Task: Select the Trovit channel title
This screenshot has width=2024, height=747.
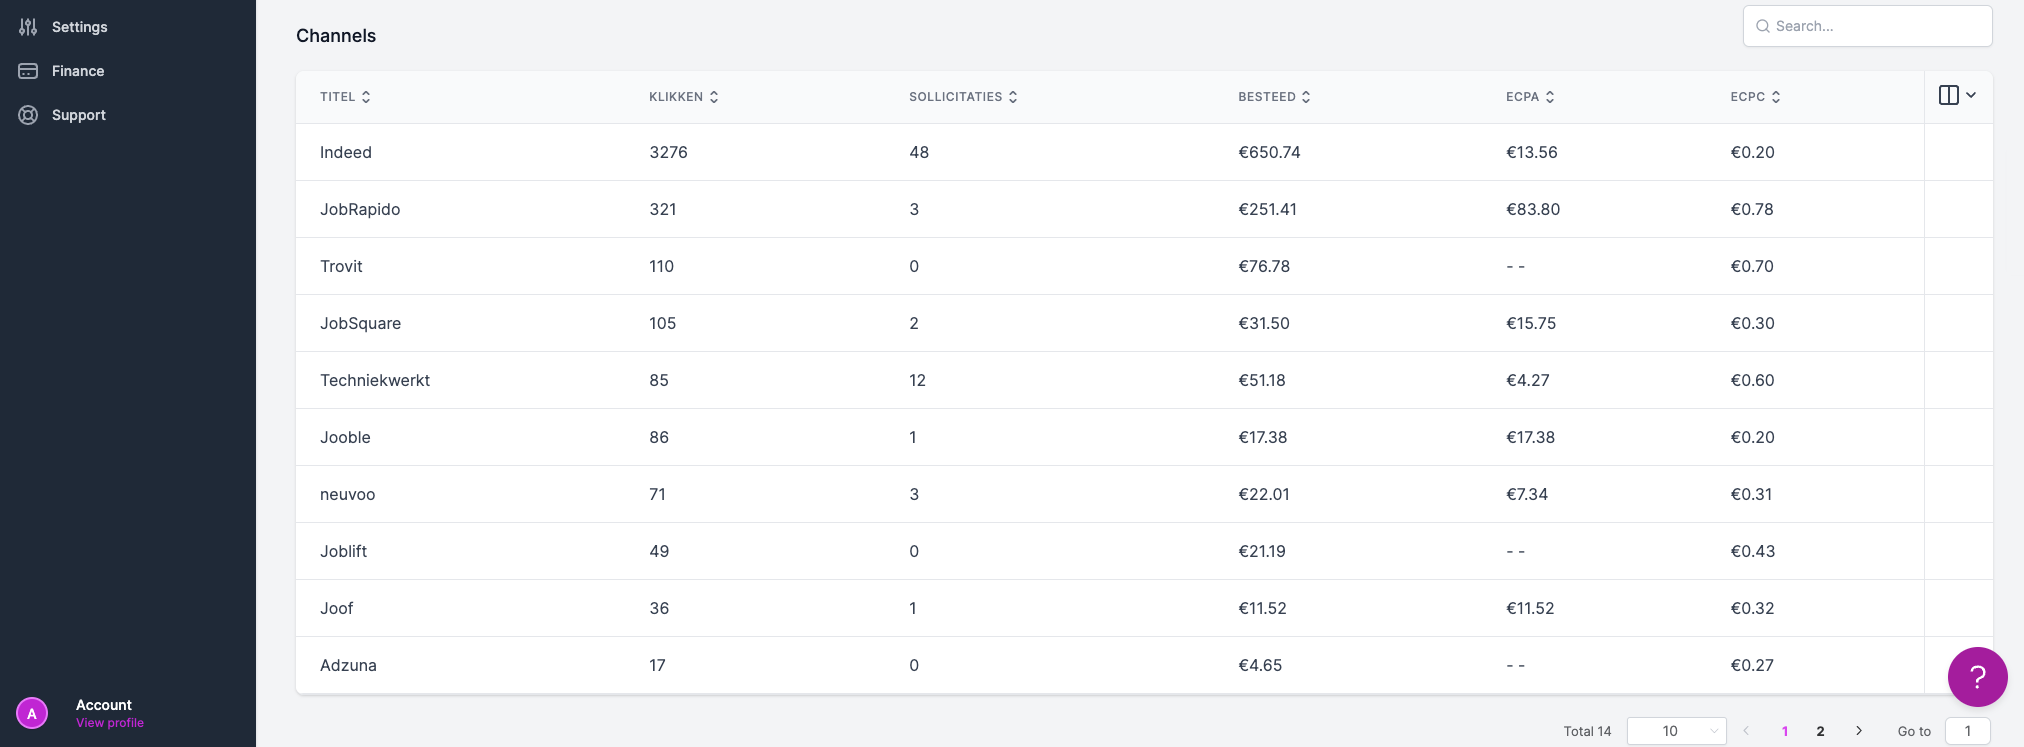Action: (x=341, y=266)
